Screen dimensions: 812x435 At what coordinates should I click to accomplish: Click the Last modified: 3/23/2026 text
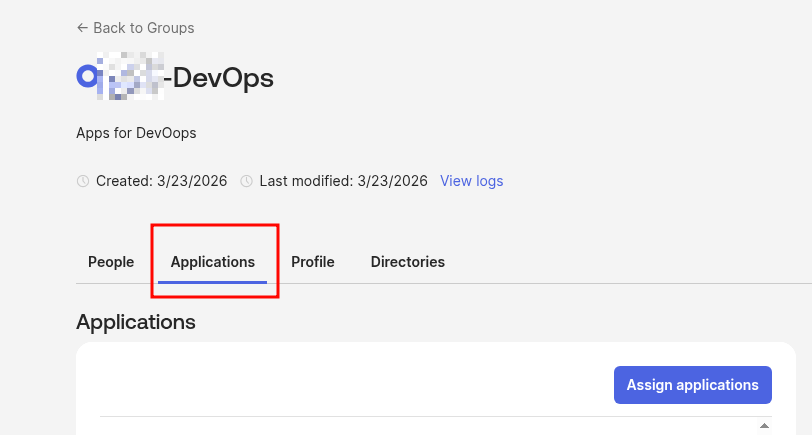pyautogui.click(x=343, y=181)
